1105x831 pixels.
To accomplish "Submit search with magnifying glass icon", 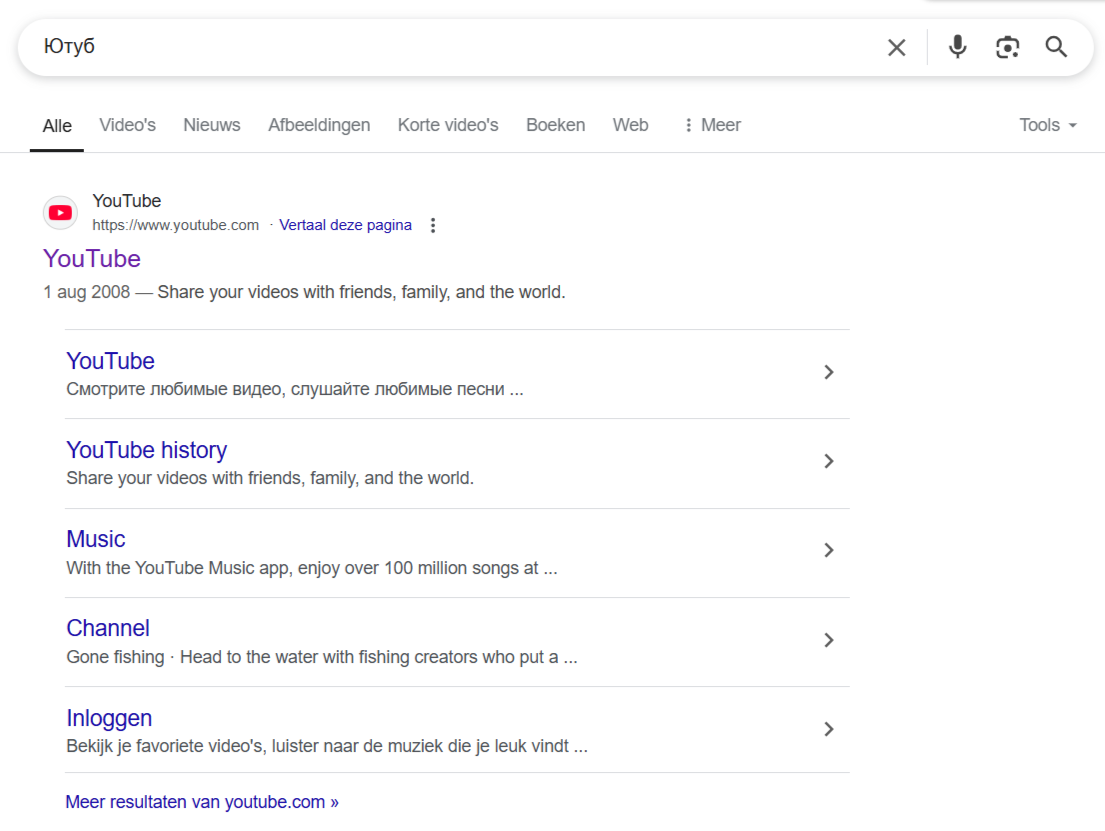I will (x=1056, y=47).
